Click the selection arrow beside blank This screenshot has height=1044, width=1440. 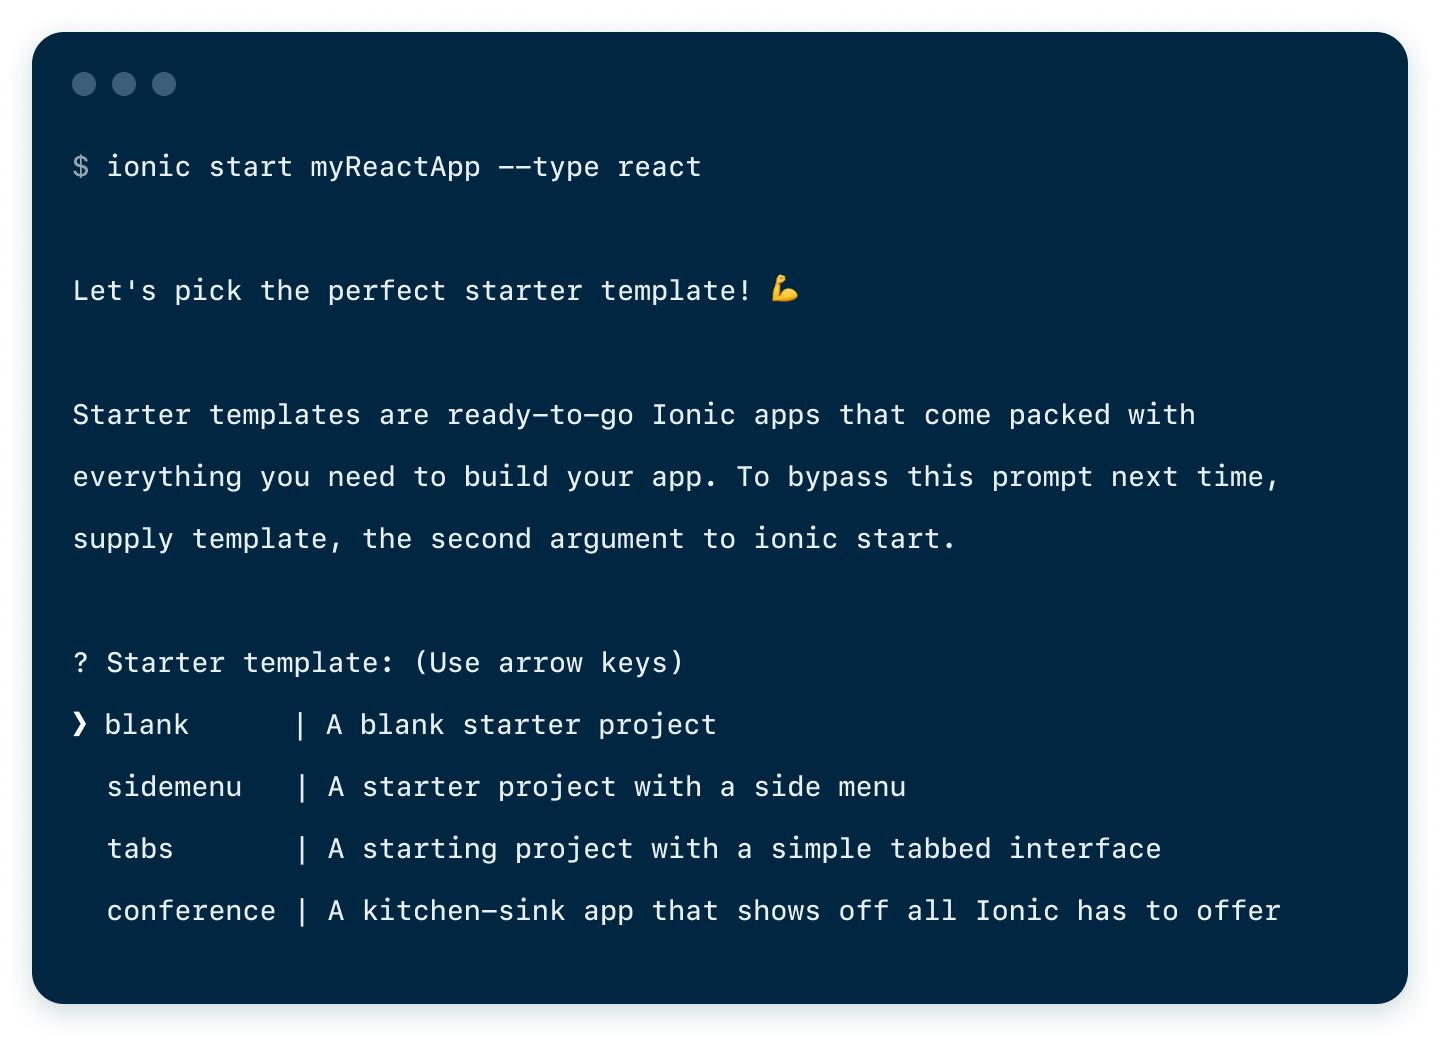pyautogui.click(x=80, y=724)
